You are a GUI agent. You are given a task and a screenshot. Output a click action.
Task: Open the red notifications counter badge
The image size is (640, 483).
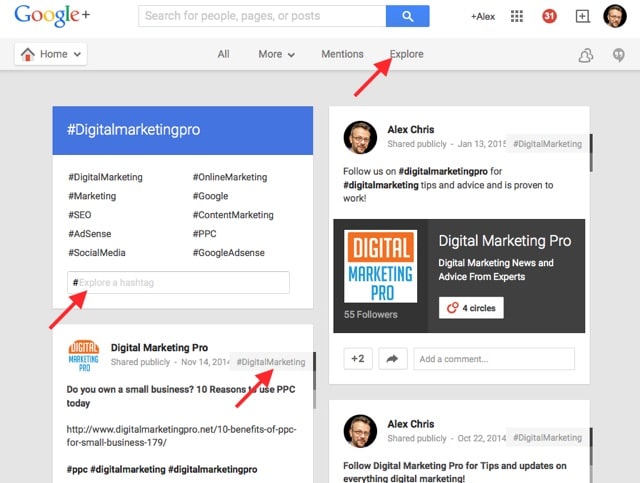tap(549, 17)
